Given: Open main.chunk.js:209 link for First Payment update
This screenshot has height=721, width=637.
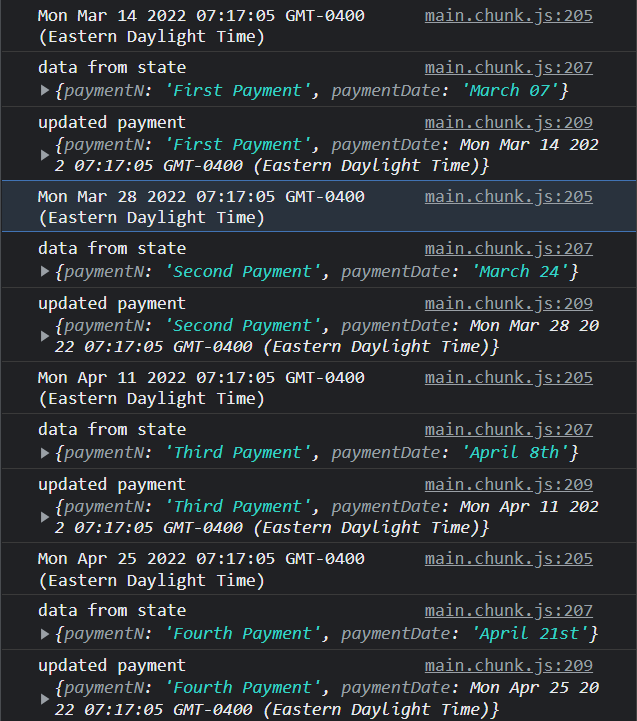Looking at the screenshot, I should pos(508,123).
